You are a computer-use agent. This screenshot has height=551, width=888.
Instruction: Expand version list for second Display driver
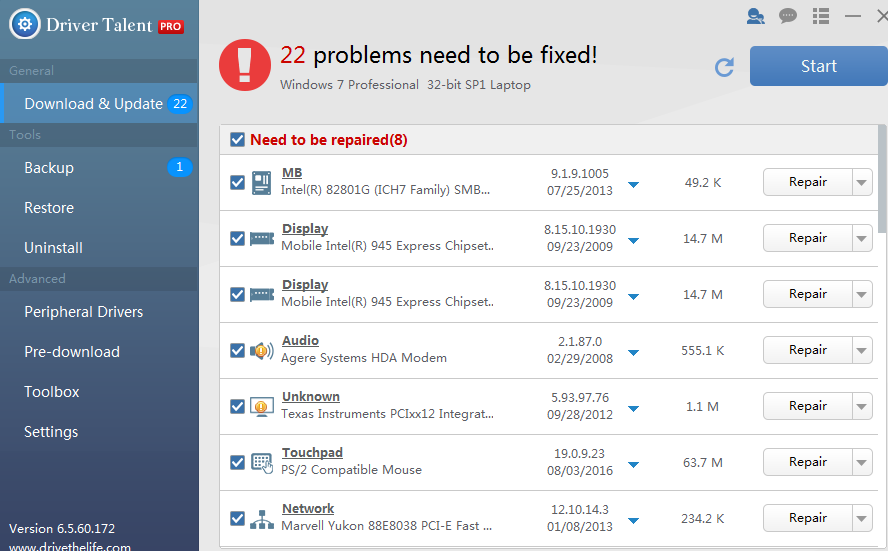(x=634, y=297)
